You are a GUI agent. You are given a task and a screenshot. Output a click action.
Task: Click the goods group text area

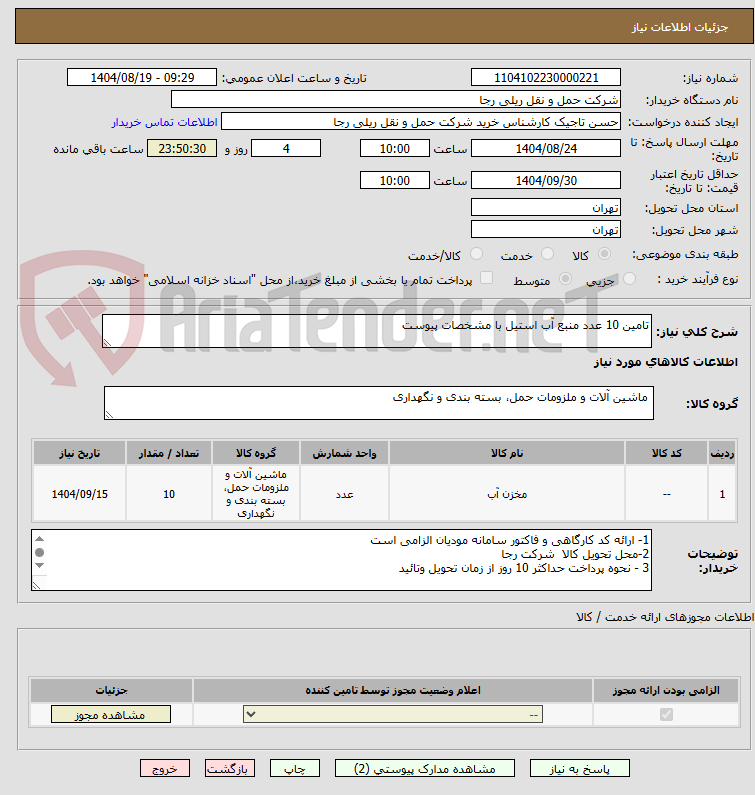click(x=379, y=403)
